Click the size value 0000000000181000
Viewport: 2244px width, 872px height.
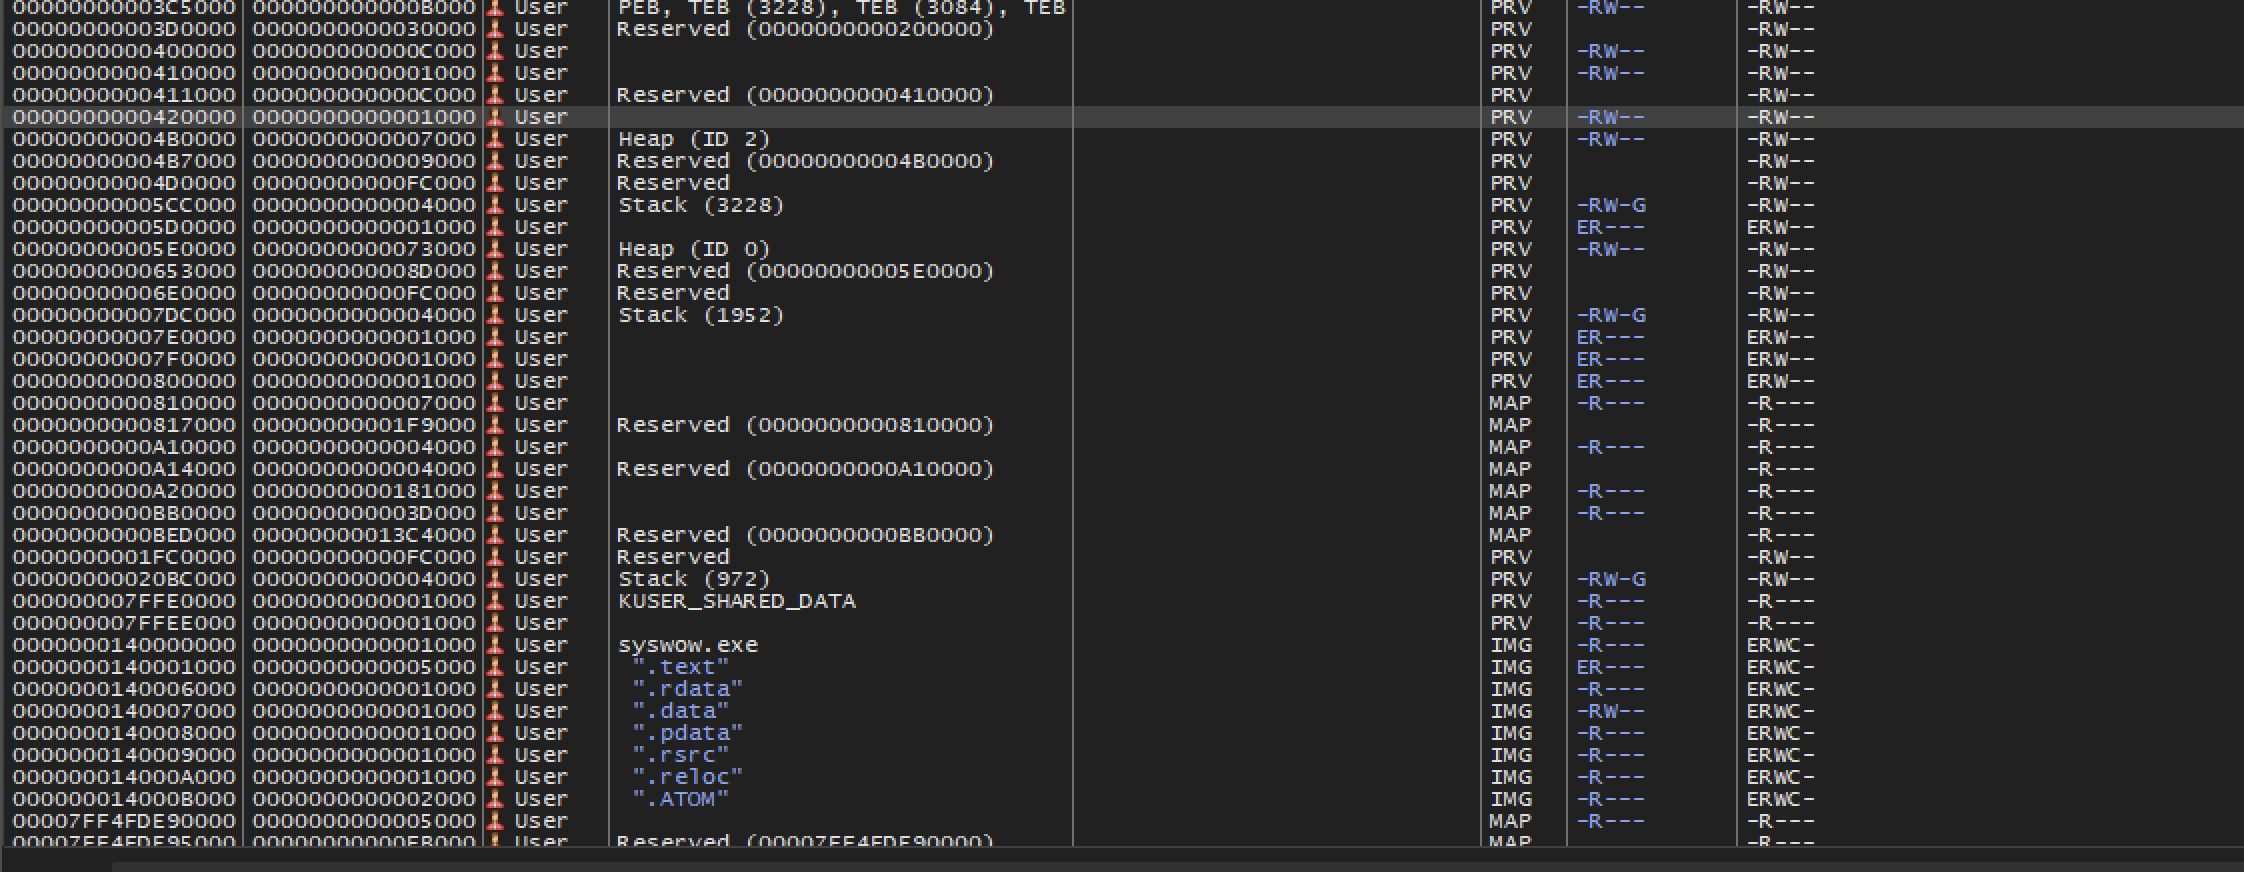coord(364,491)
